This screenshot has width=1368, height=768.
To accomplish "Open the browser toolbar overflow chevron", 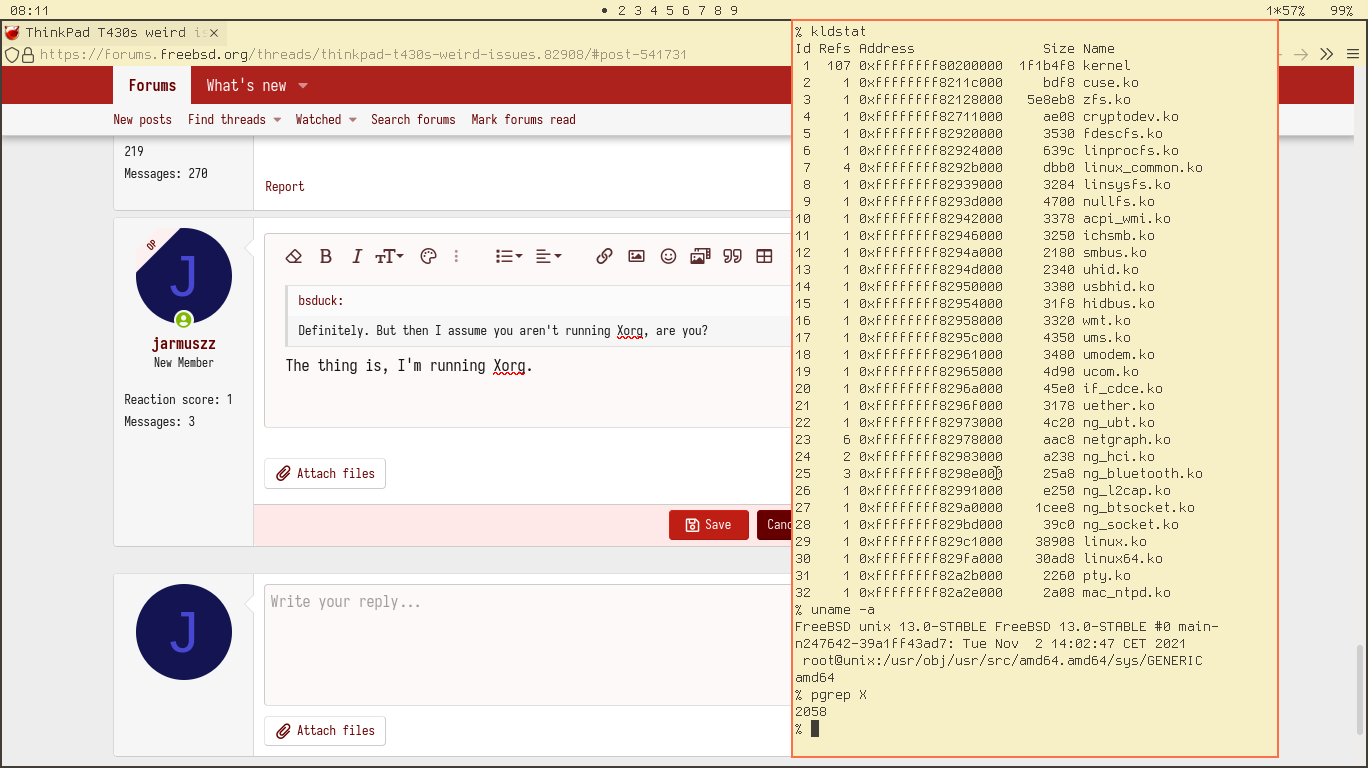I will (1327, 54).
